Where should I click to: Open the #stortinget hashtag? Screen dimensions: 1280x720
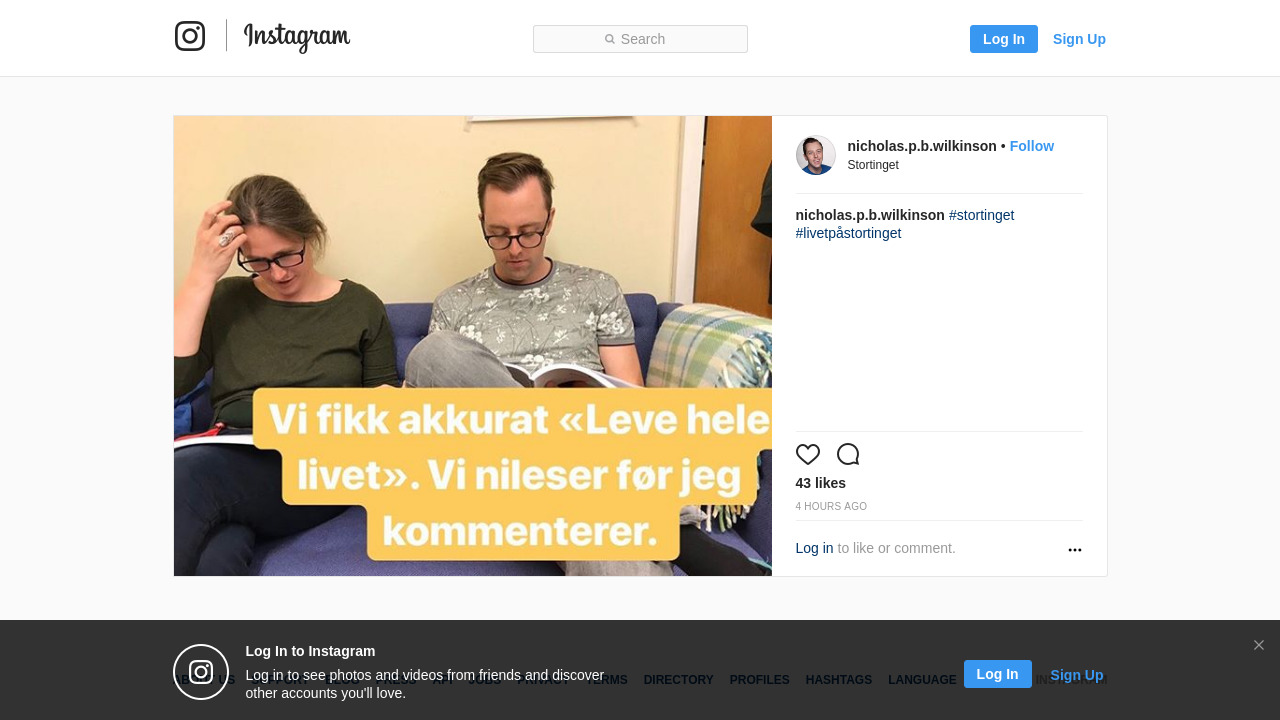[x=982, y=215]
